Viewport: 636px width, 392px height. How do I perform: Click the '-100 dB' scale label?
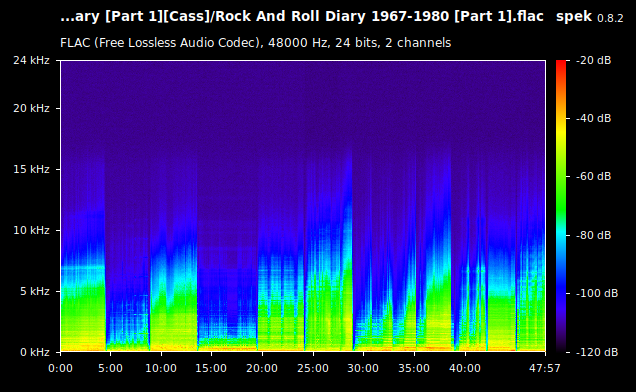[597, 293]
